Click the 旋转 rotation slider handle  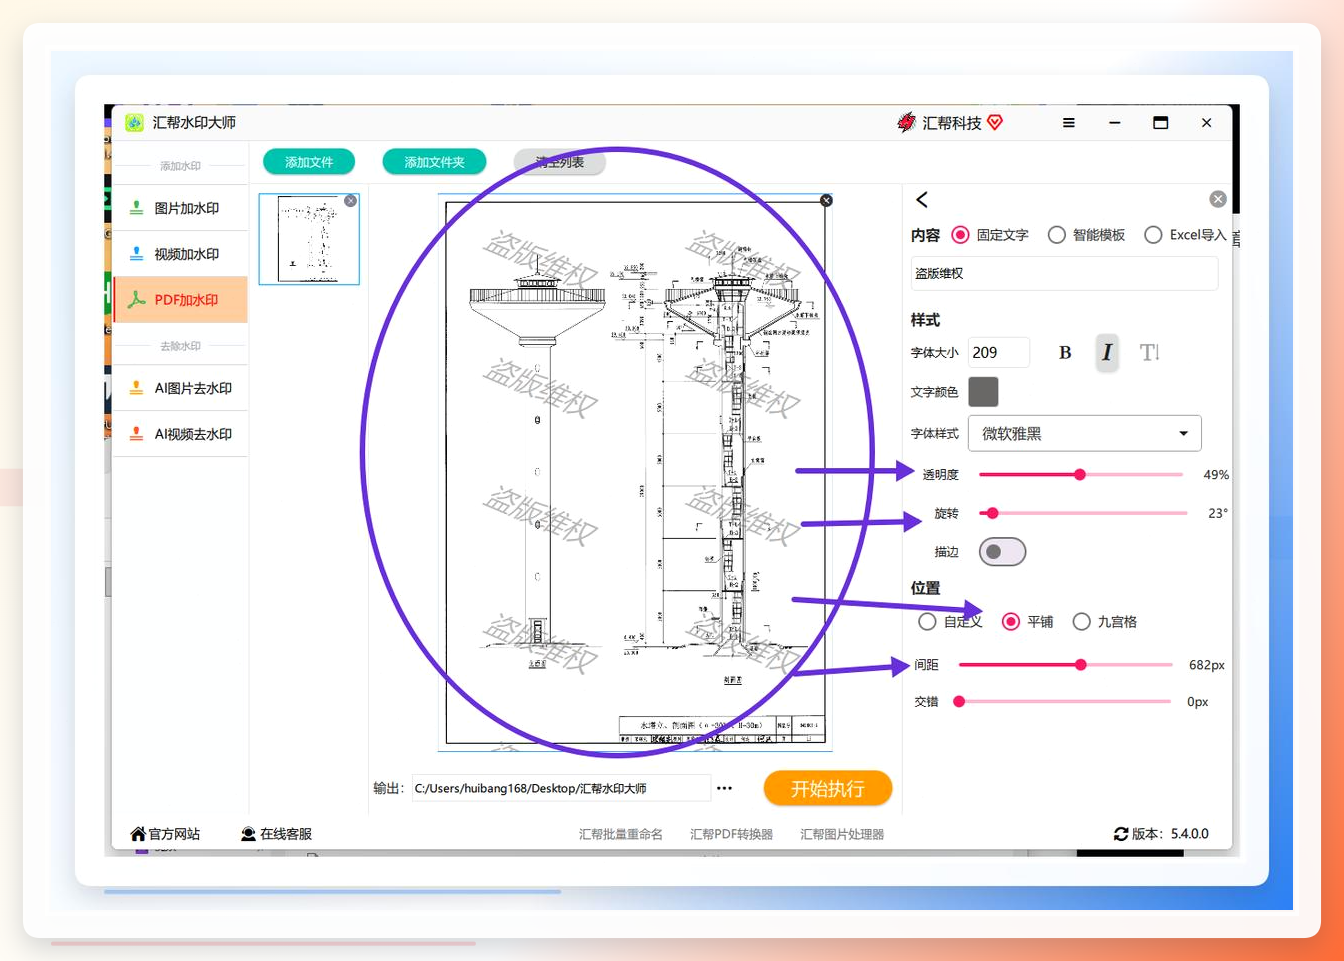pyautogui.click(x=992, y=513)
